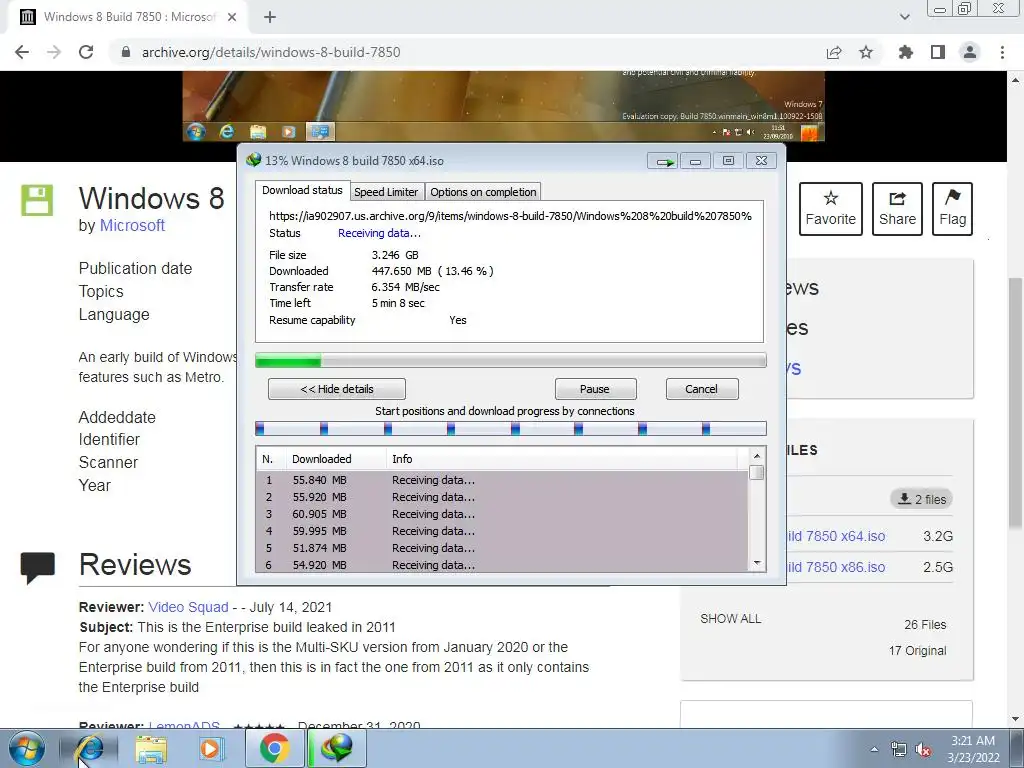The image size is (1024, 768).
Task: Select connection row 2 with 55.920 MB
Action: tap(502, 497)
